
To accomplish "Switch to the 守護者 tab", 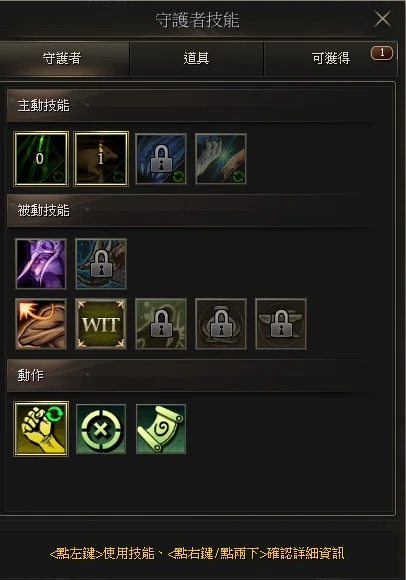I will pos(62,58).
